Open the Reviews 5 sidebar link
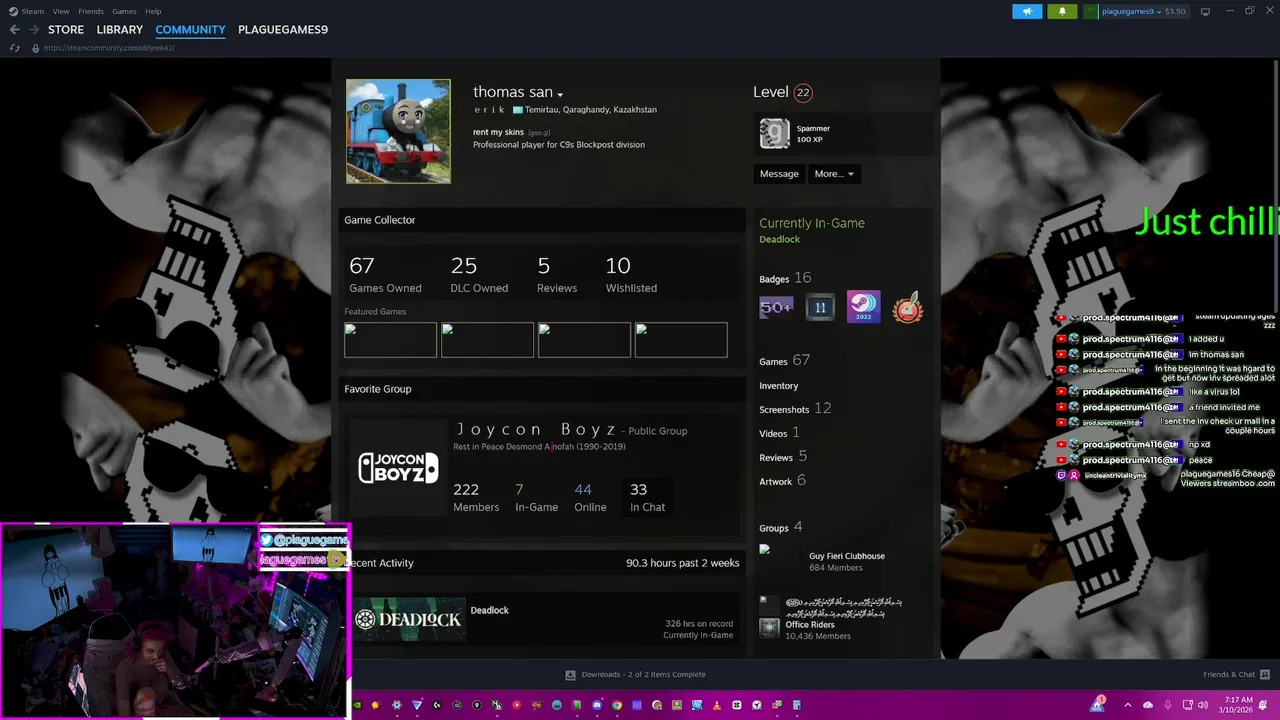The width and height of the screenshot is (1280, 720). 783,457
